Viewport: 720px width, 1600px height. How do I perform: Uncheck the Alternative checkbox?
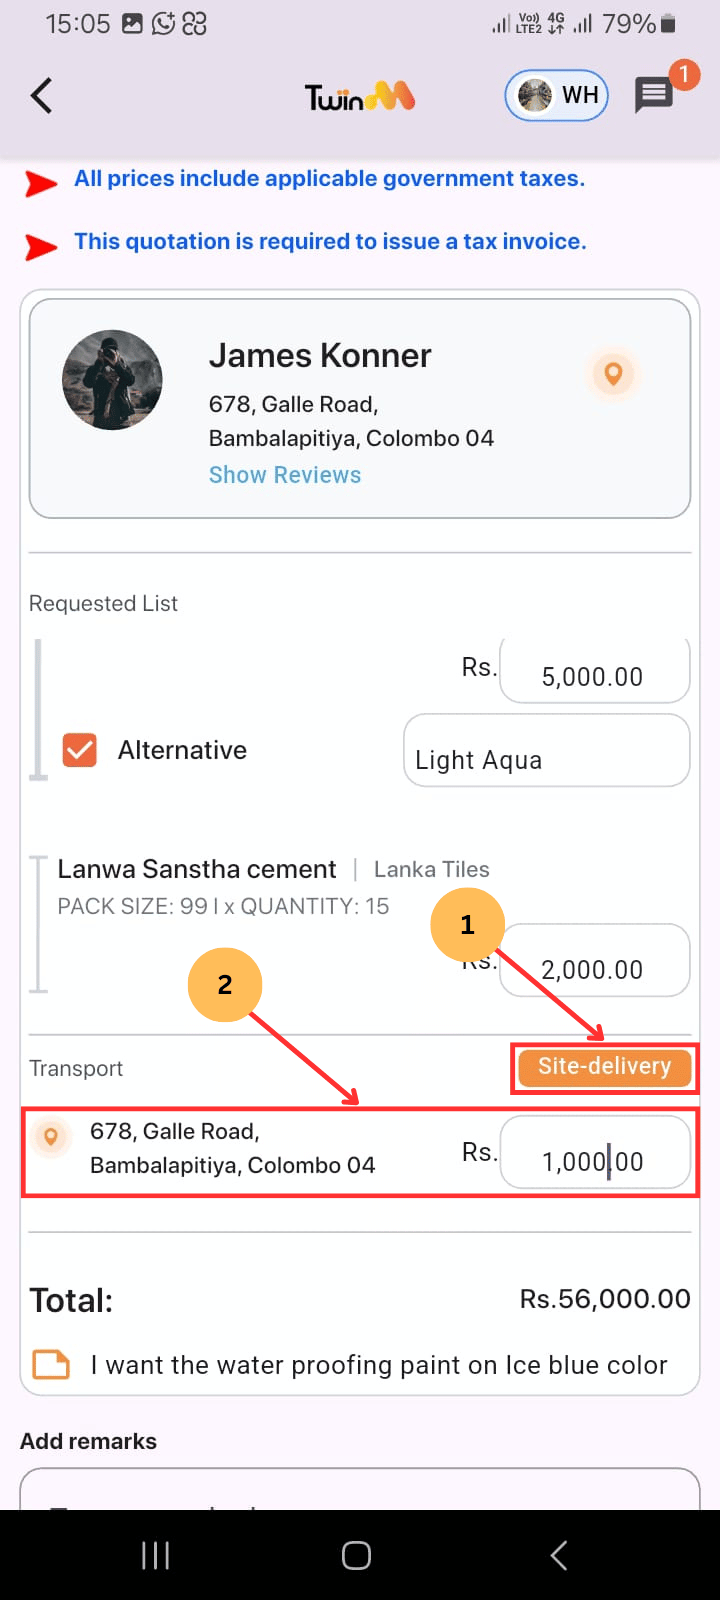pos(80,750)
